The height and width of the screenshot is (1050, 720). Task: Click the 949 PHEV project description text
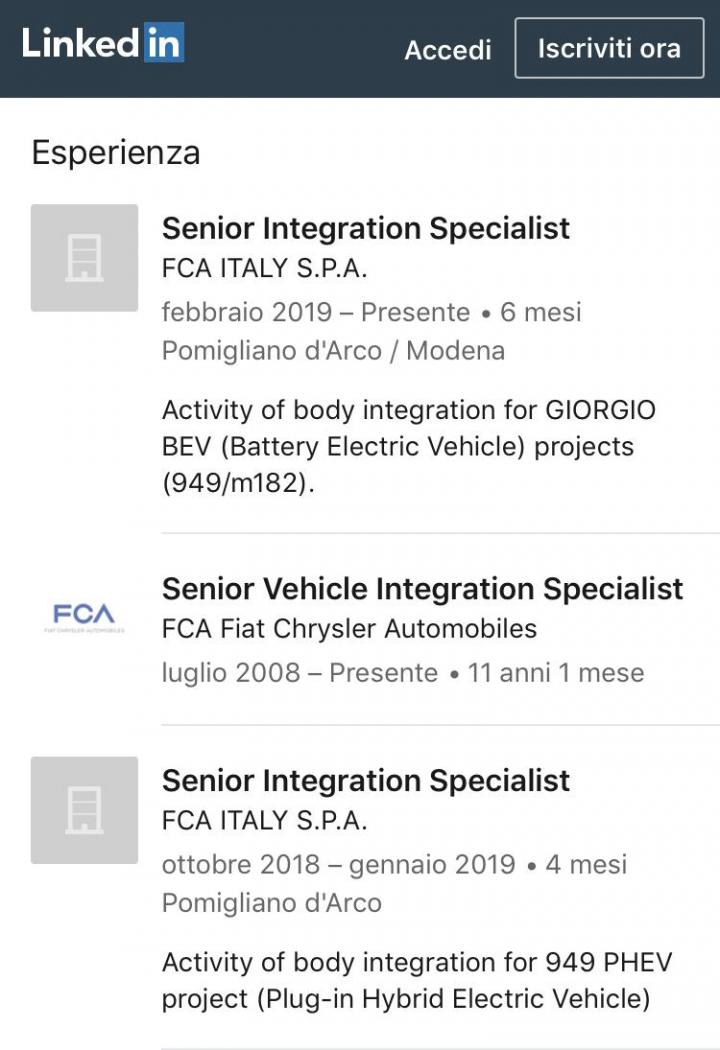coord(416,980)
